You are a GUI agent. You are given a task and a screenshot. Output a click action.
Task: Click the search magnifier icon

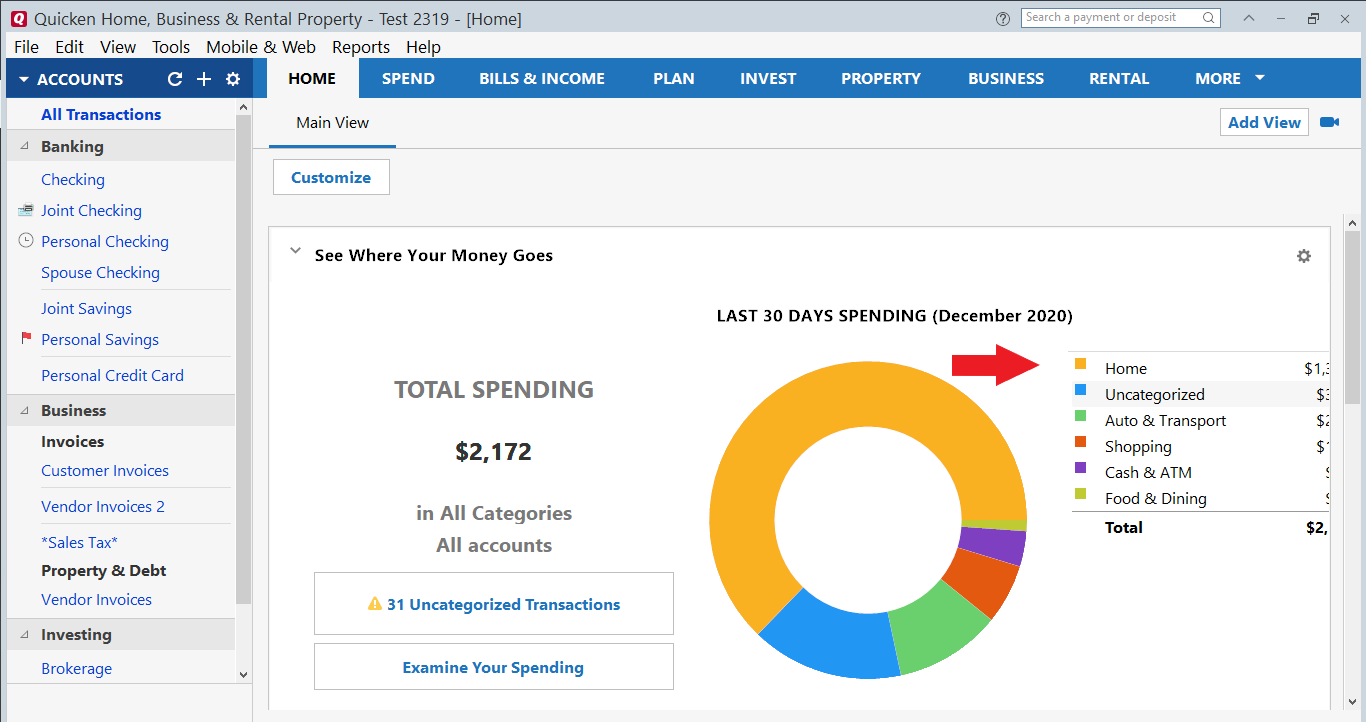click(1209, 18)
